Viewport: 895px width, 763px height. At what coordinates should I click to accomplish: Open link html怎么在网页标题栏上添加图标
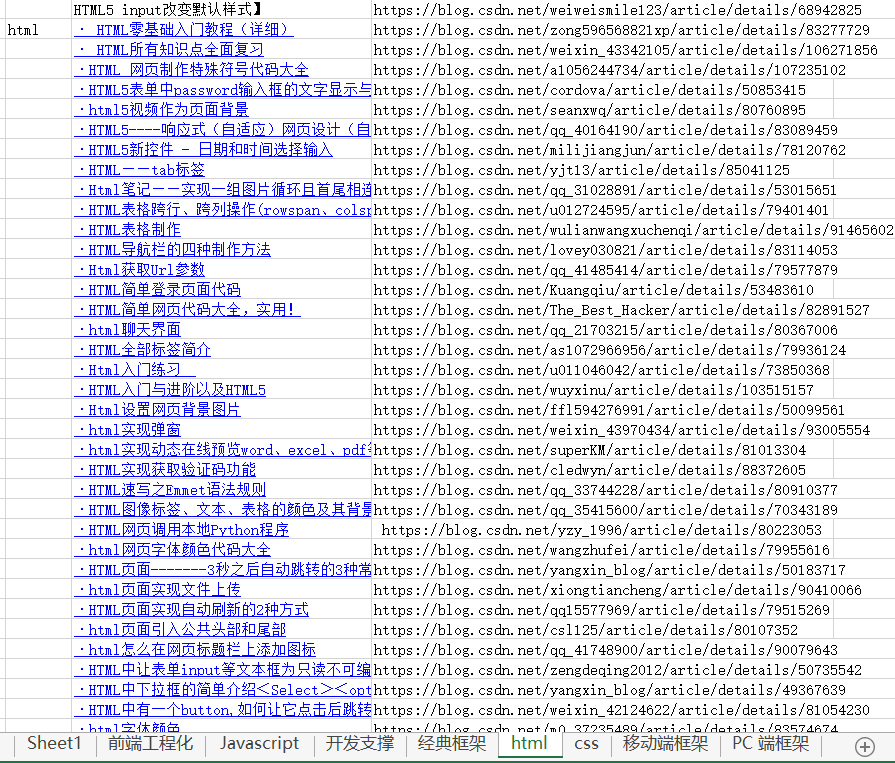(195, 649)
